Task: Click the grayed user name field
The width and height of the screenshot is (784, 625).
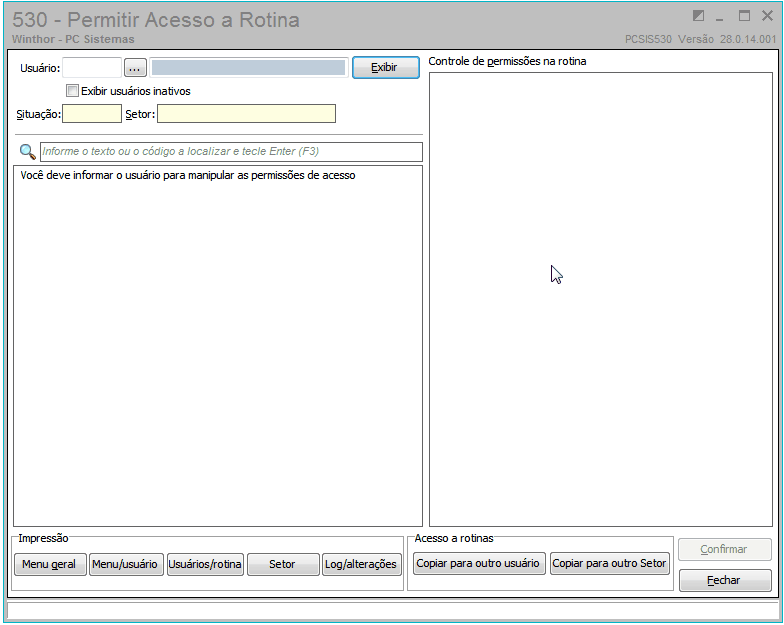Action: pos(248,68)
